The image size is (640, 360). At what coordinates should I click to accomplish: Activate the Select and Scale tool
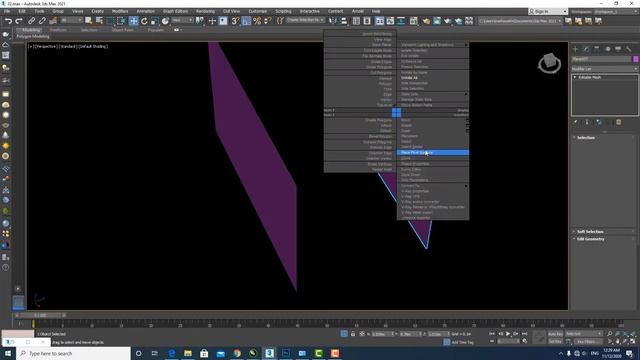(155, 21)
